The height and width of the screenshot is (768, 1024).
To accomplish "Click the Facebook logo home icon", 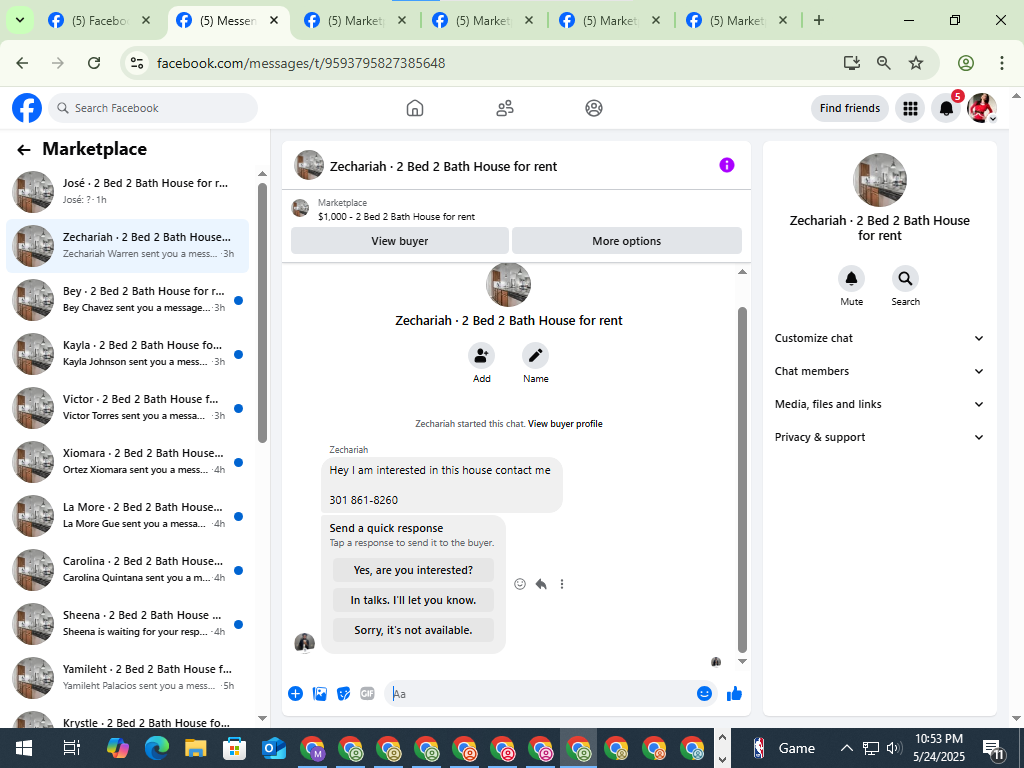I will (27, 108).
